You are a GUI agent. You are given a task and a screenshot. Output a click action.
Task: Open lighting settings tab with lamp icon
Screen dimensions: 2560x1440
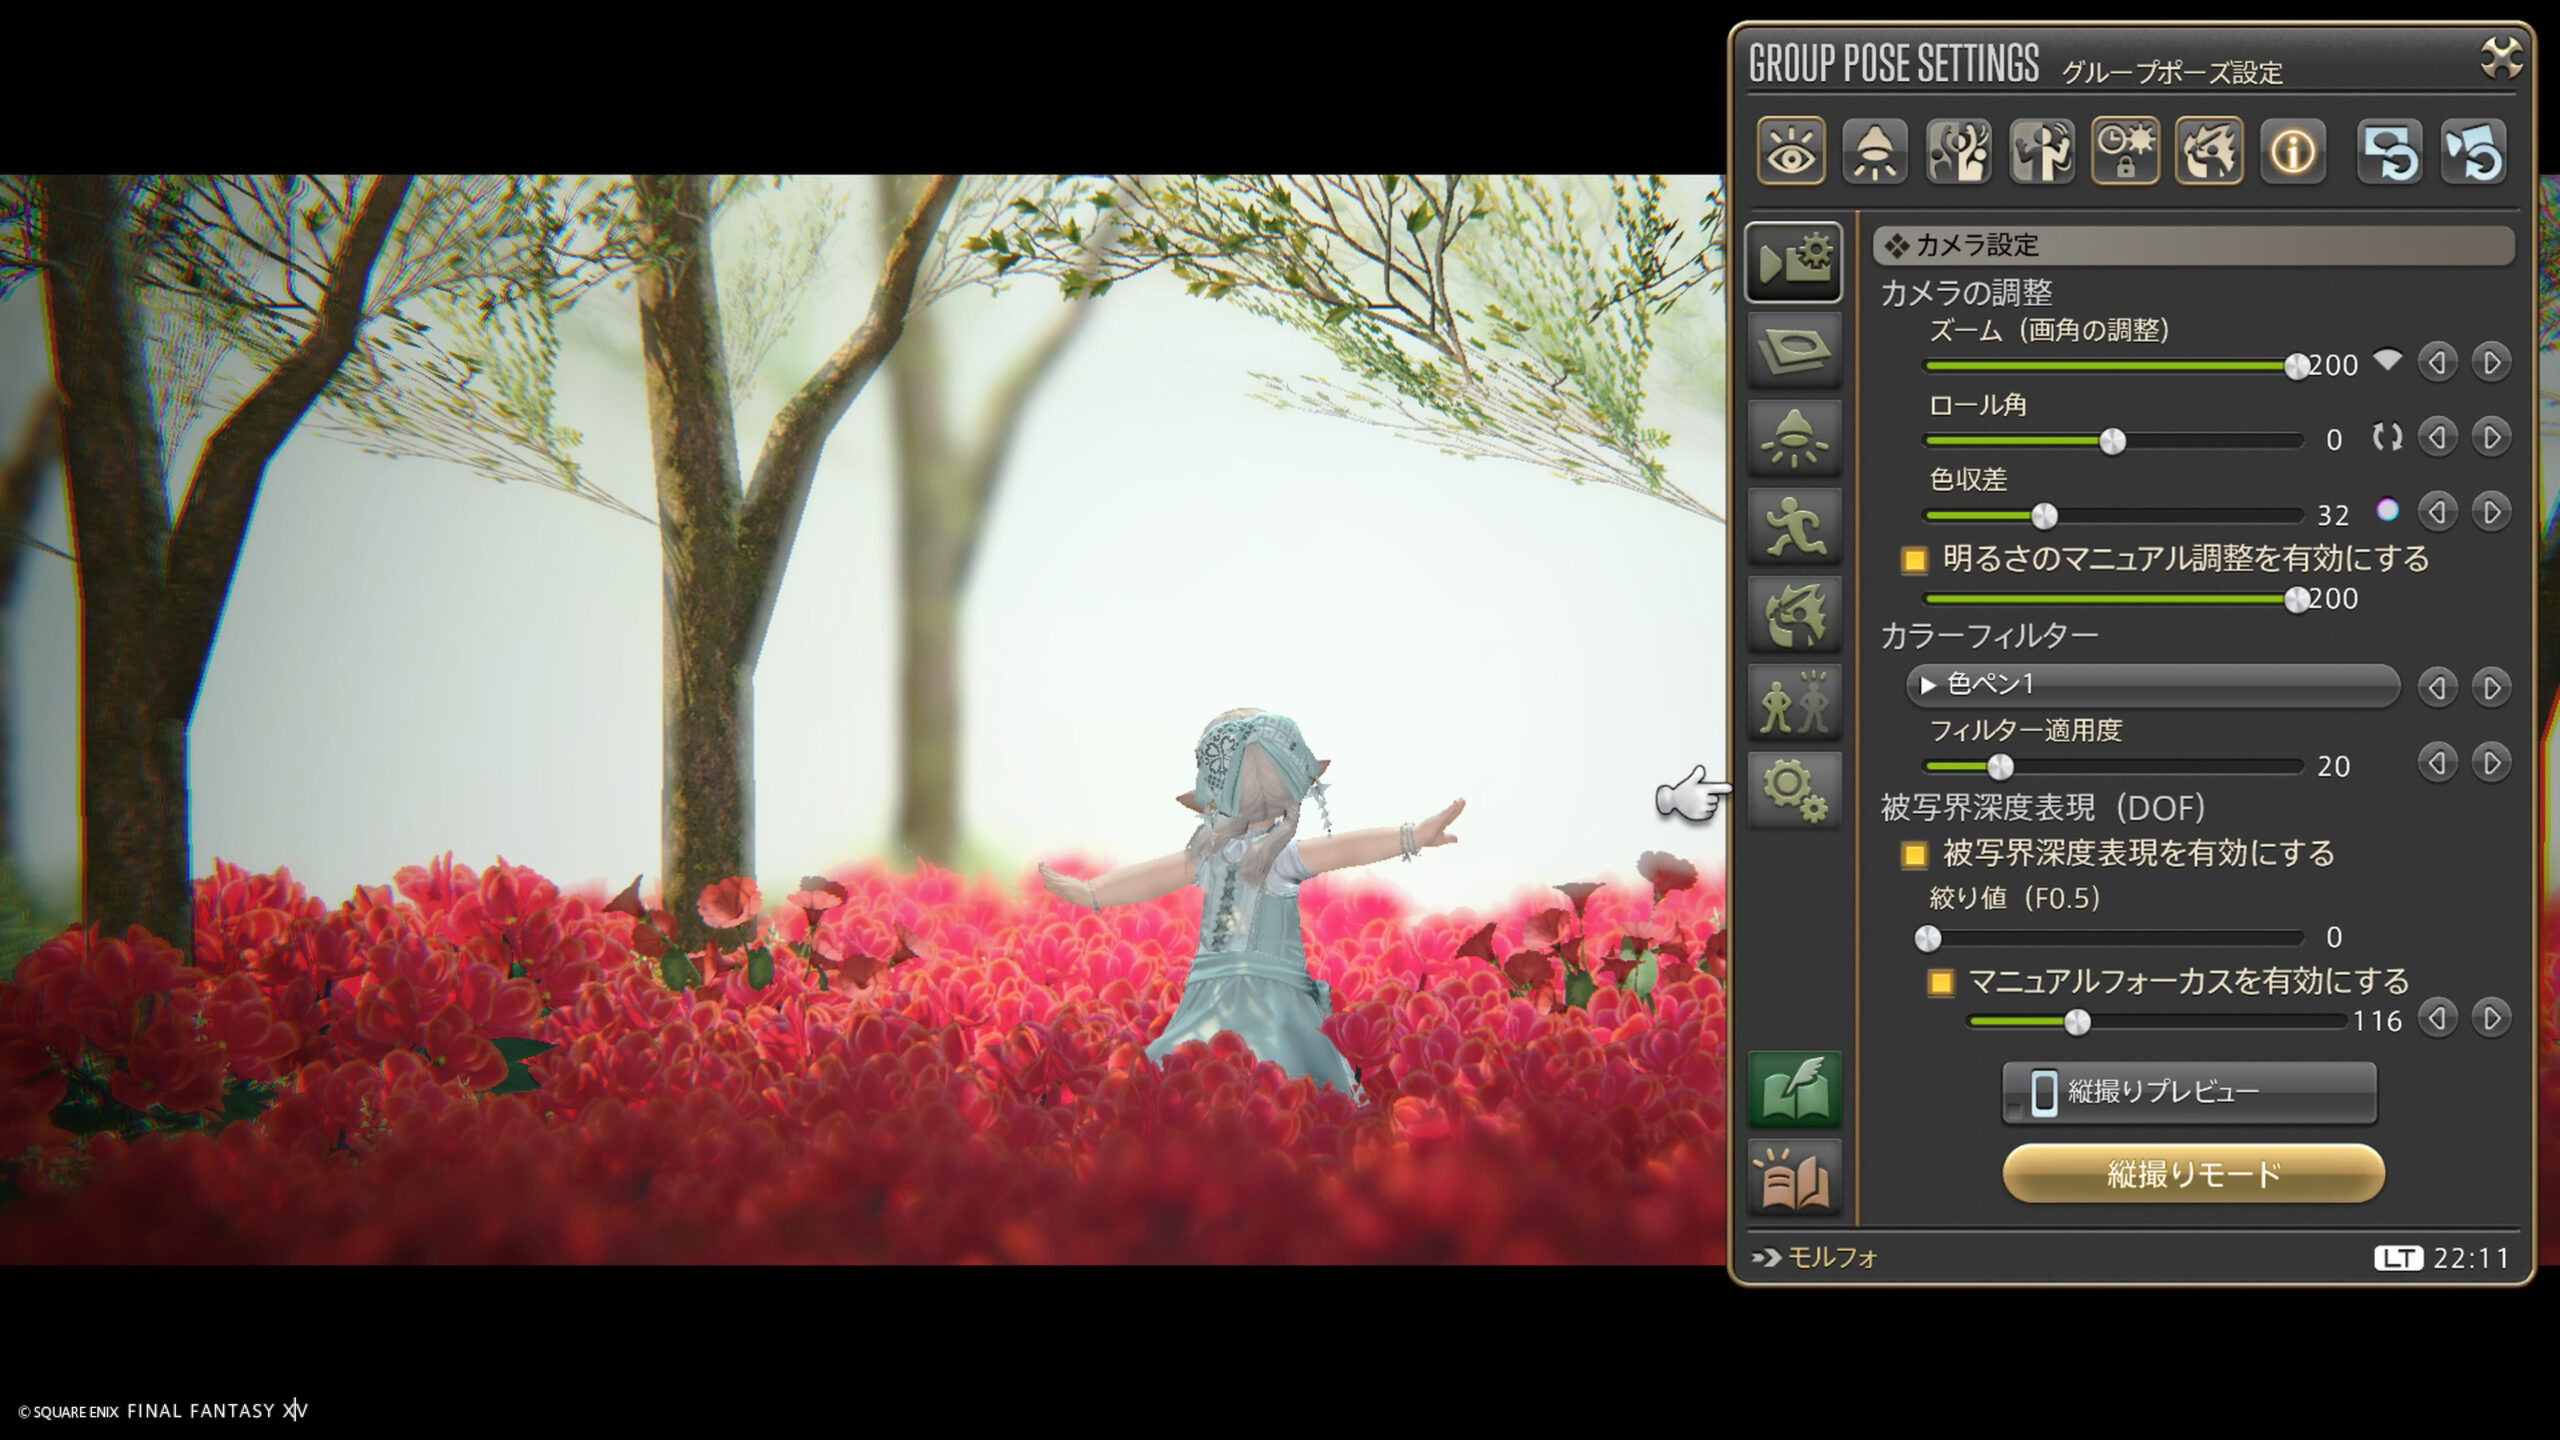click(x=1794, y=438)
